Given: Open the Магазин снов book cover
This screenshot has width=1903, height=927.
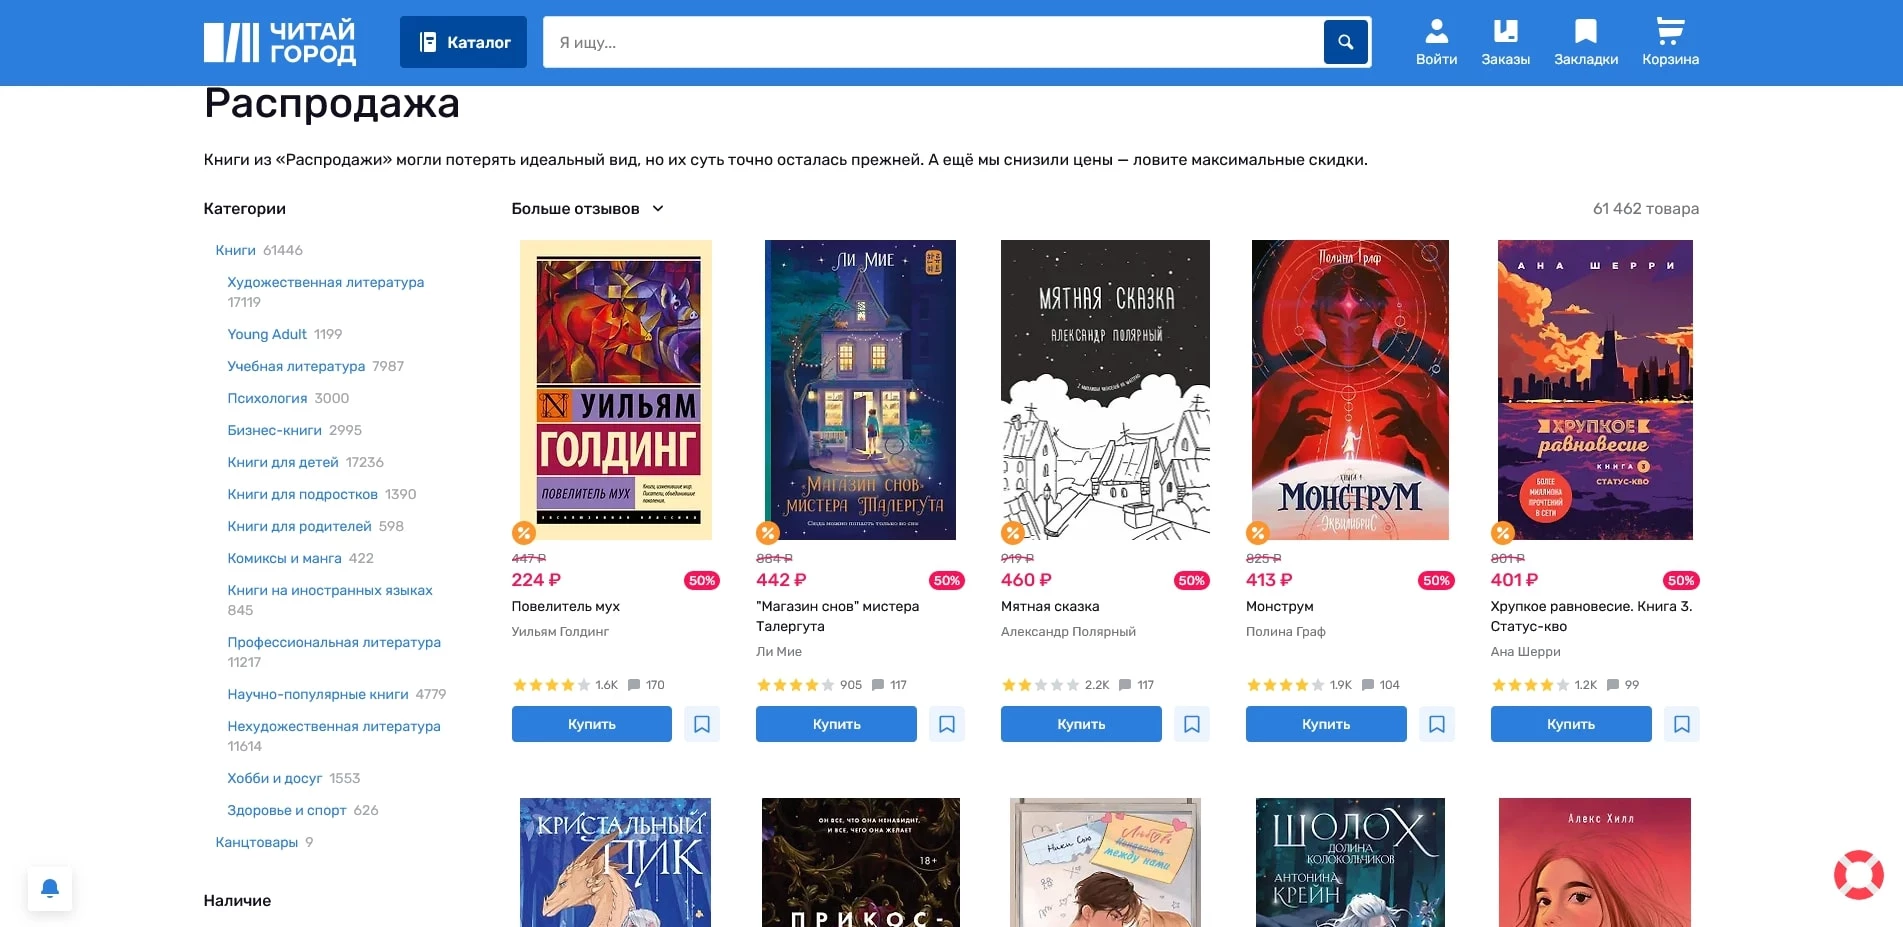Looking at the screenshot, I should (860, 390).
